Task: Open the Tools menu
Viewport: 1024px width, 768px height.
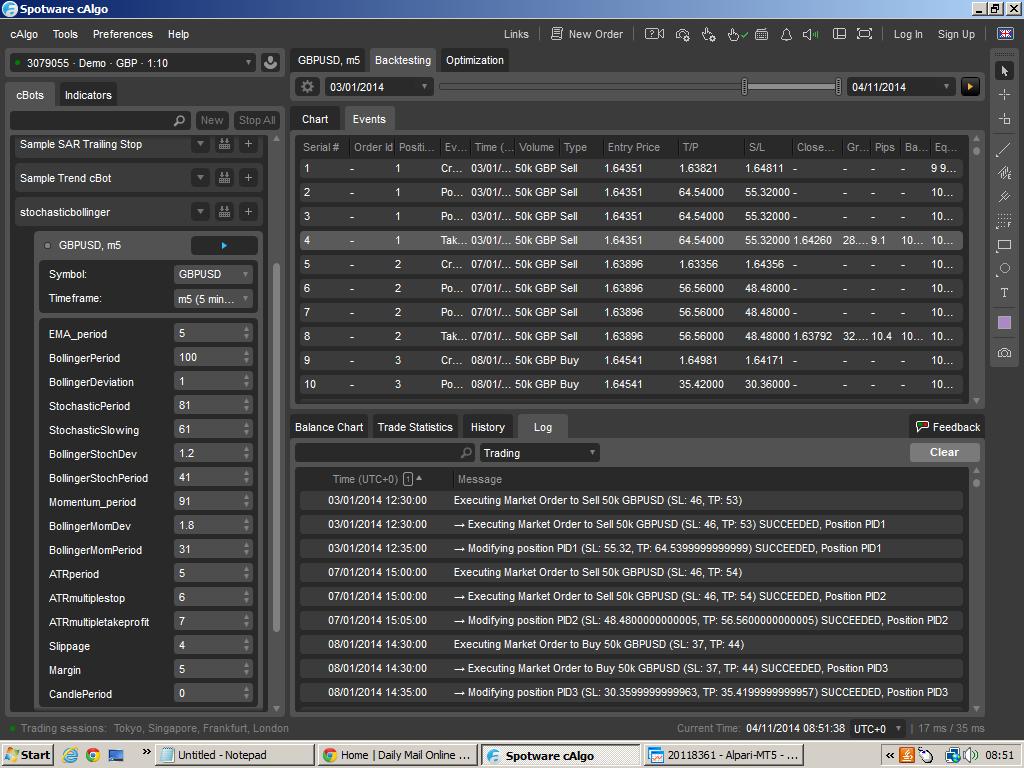Action: click(65, 34)
